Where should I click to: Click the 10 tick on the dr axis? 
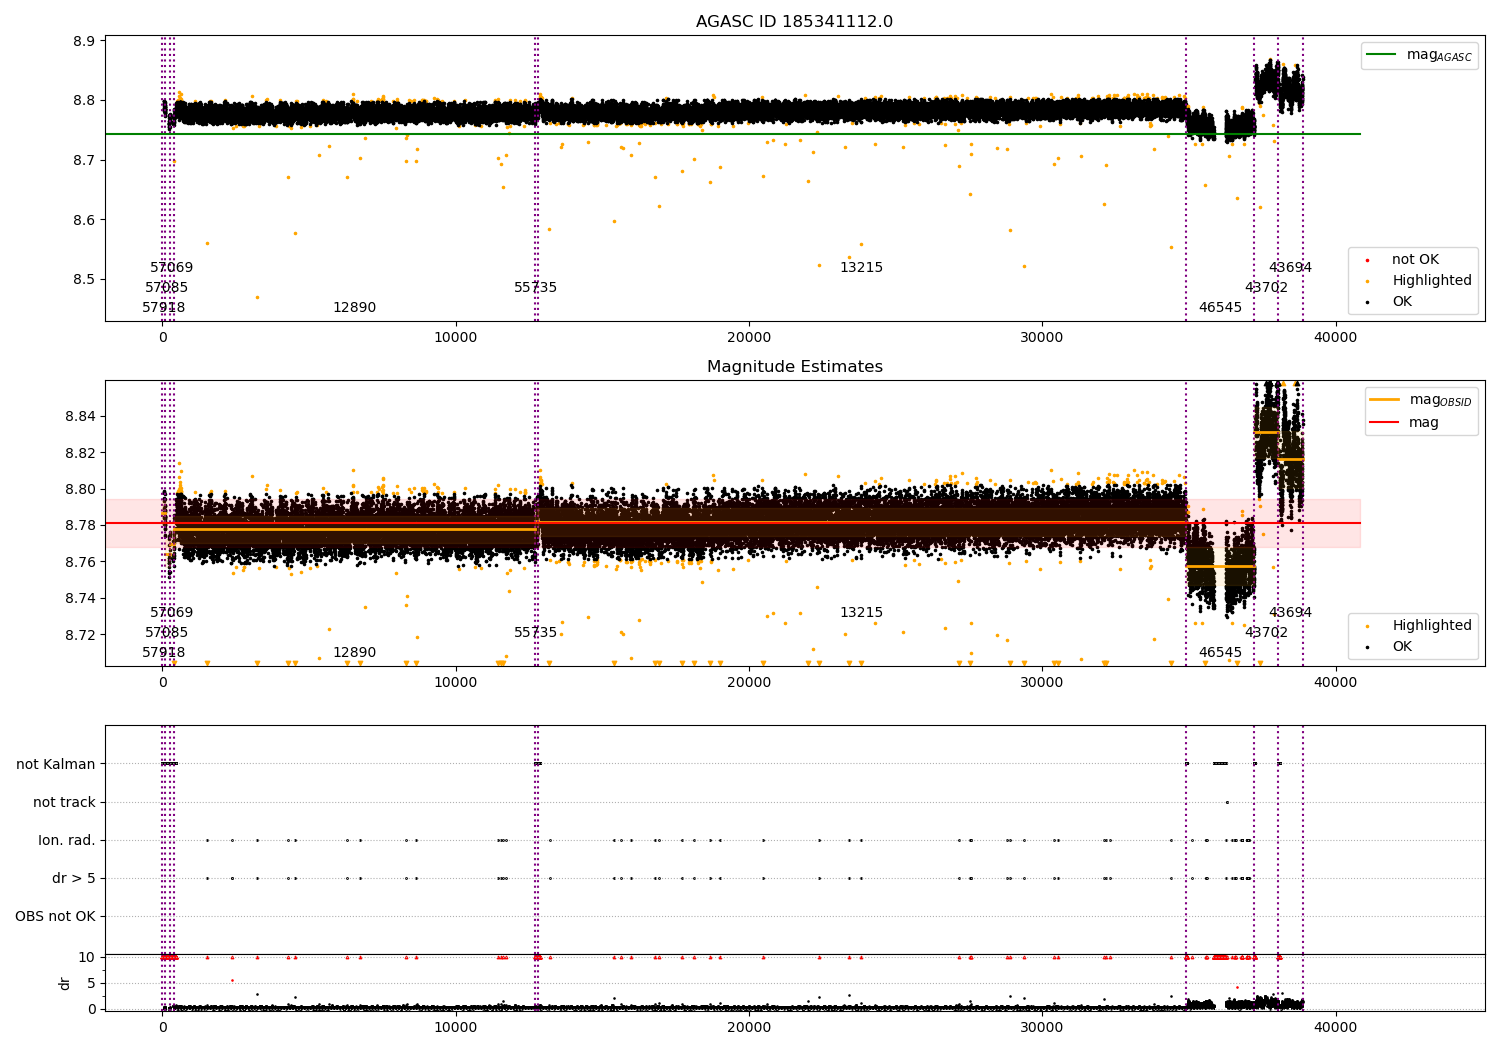click(87, 958)
